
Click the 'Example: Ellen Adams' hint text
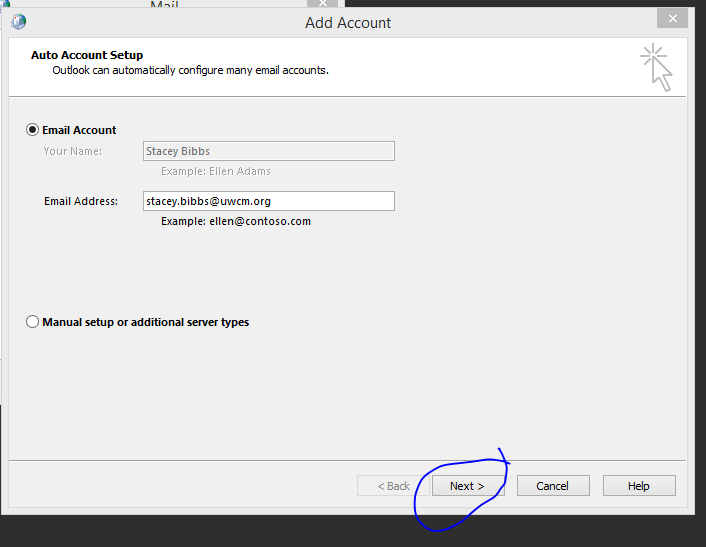click(215, 171)
